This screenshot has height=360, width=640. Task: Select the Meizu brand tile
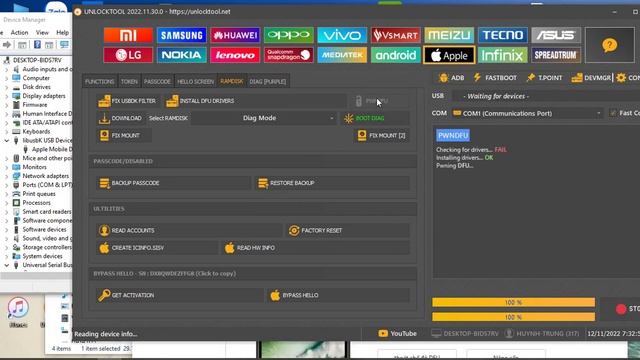point(449,35)
